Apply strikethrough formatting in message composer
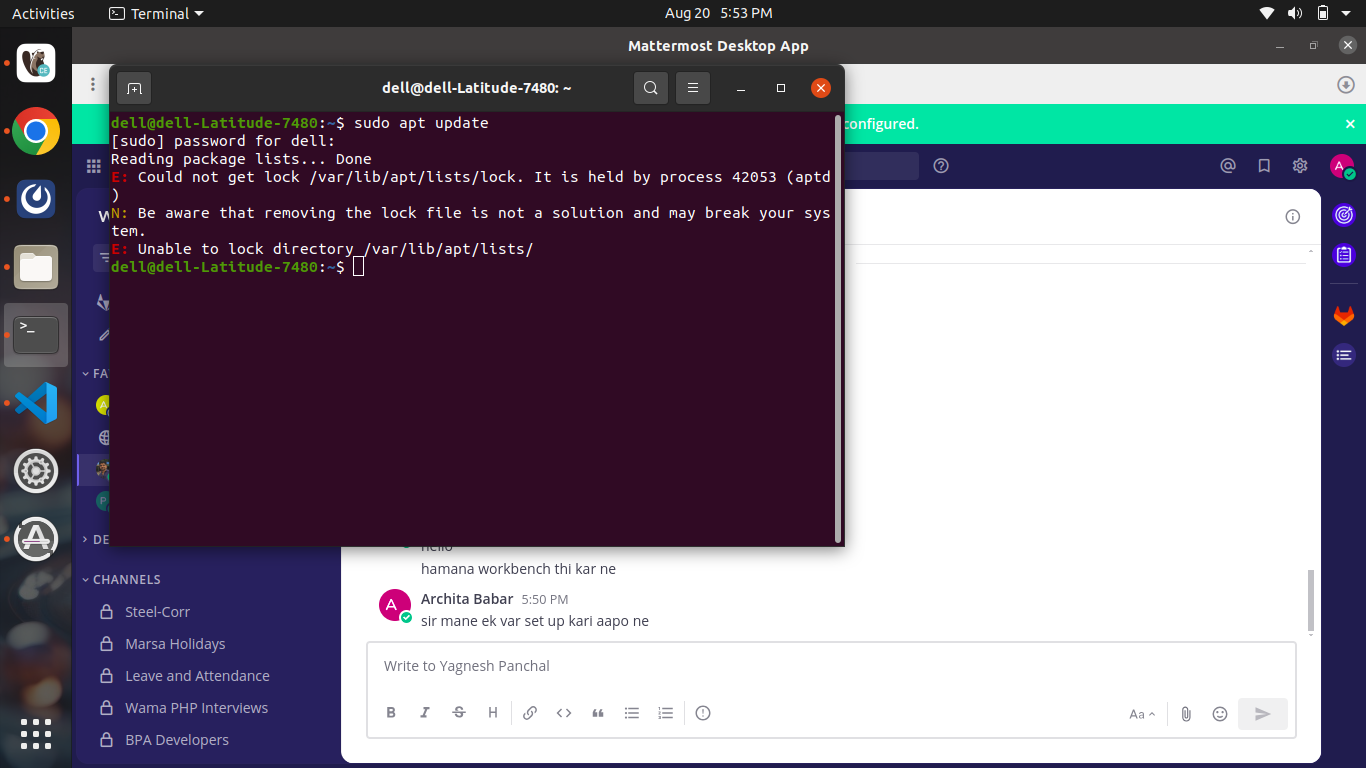1366x768 pixels. click(x=459, y=713)
